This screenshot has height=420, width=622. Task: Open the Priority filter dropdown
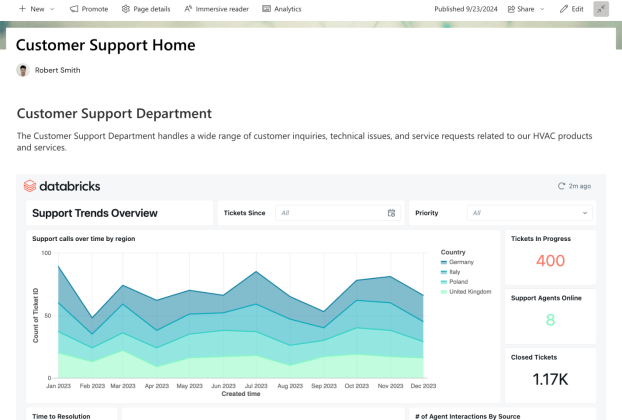click(530, 213)
